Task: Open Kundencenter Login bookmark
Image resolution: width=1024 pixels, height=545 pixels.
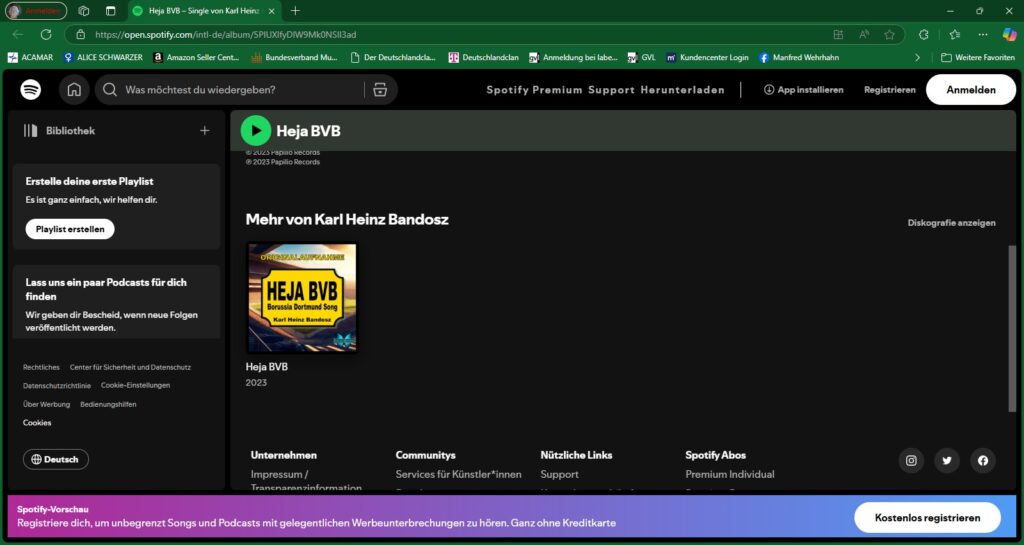Action: (707, 57)
